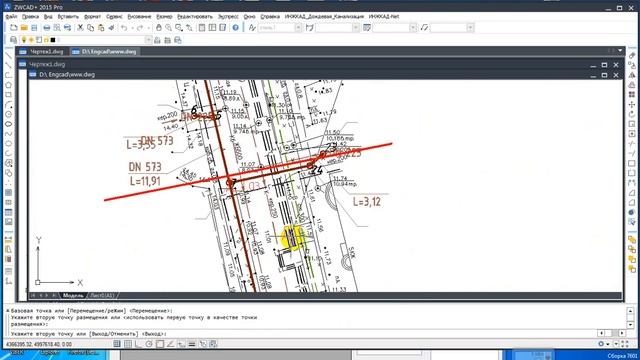Expand the multileader style dropdown
Screen dimensions: 640x360
[470, 28]
